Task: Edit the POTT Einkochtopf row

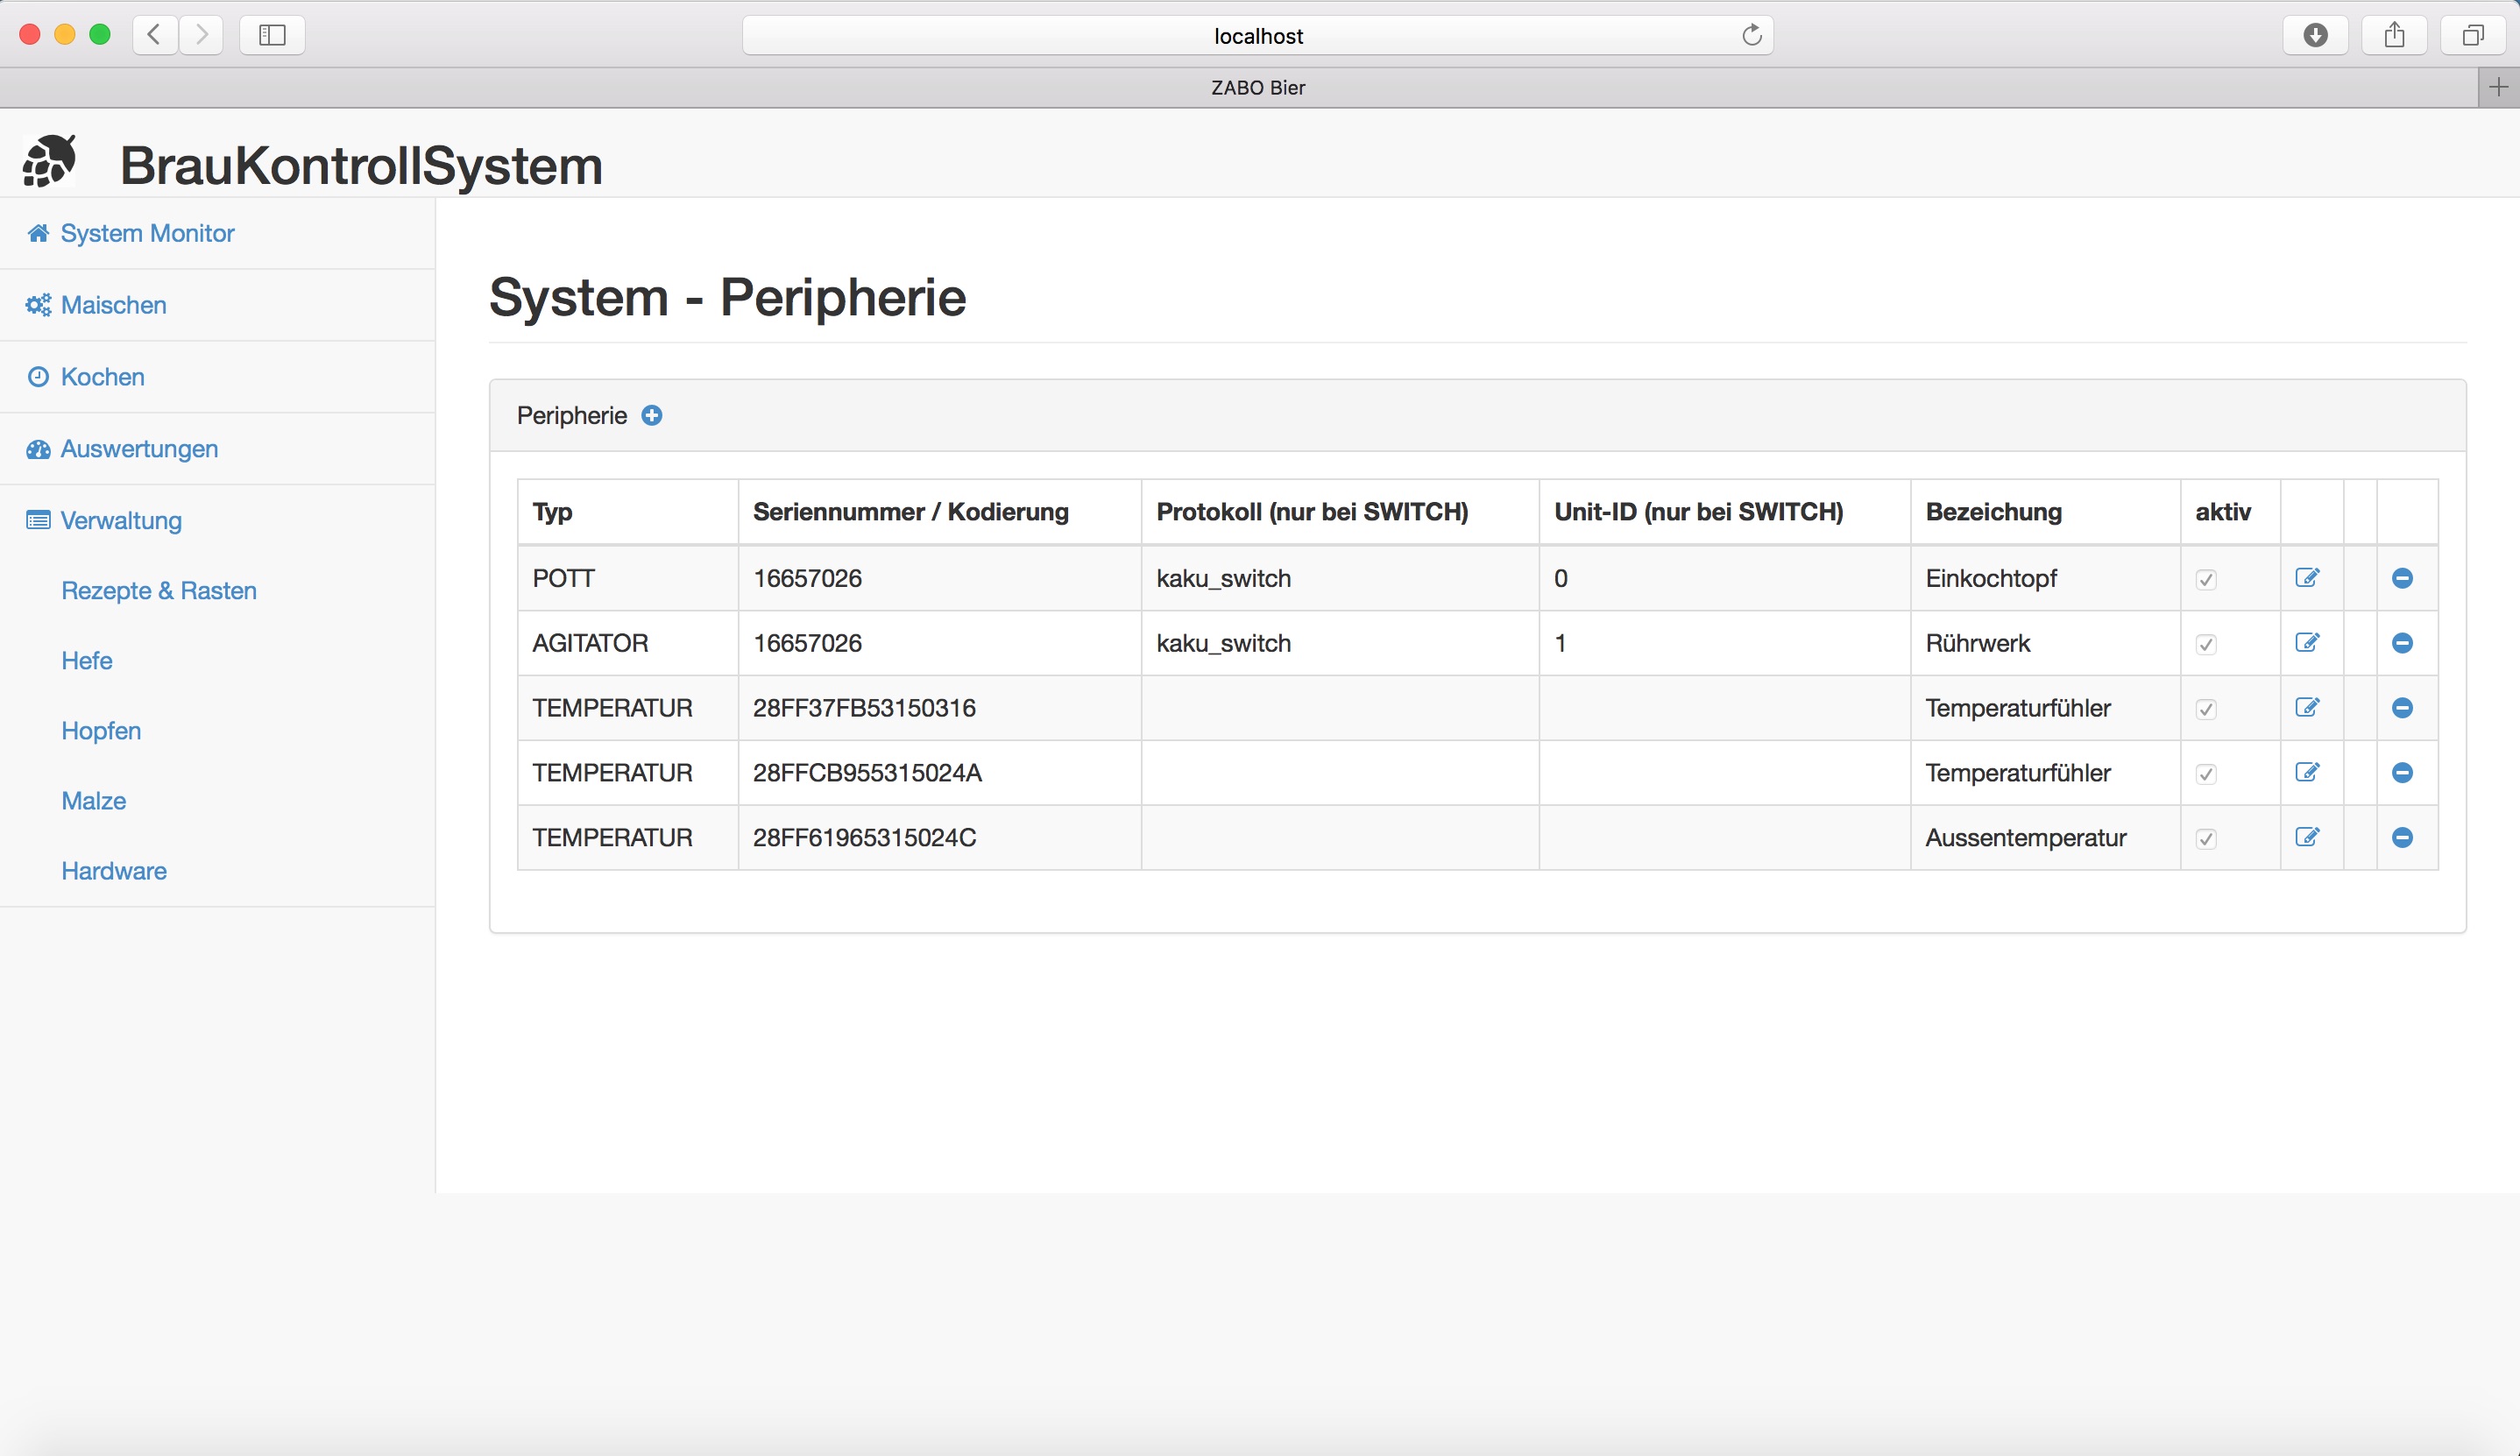Action: click(x=2307, y=578)
